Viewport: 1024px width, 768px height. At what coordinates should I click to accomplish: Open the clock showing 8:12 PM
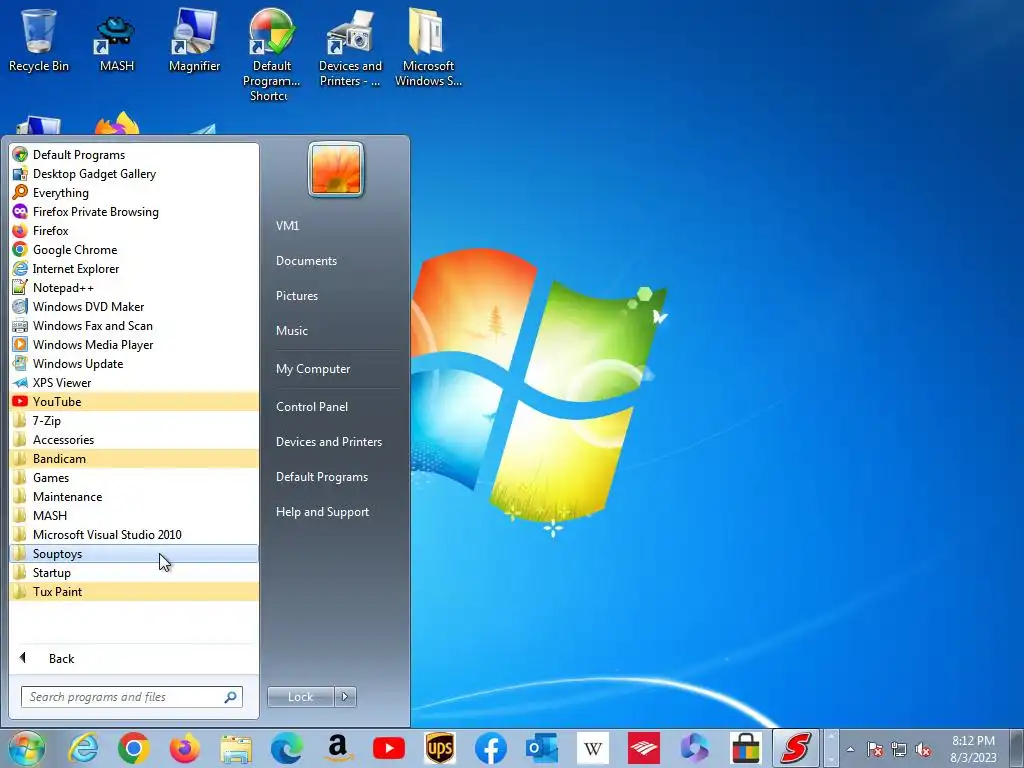click(973, 749)
